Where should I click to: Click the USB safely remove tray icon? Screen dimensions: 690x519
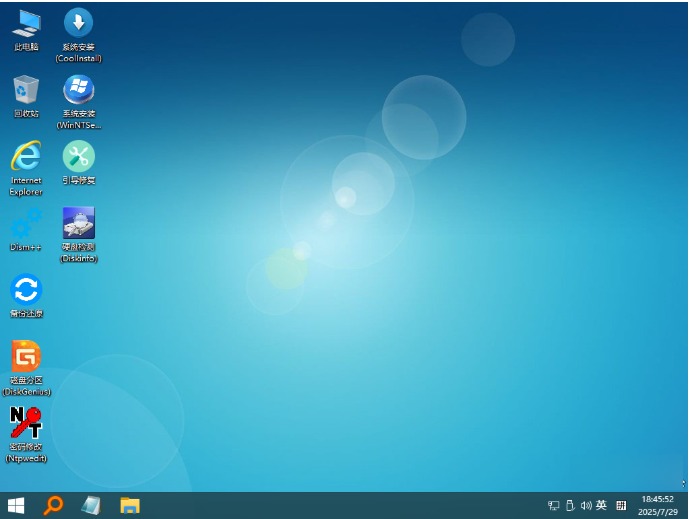(570, 505)
